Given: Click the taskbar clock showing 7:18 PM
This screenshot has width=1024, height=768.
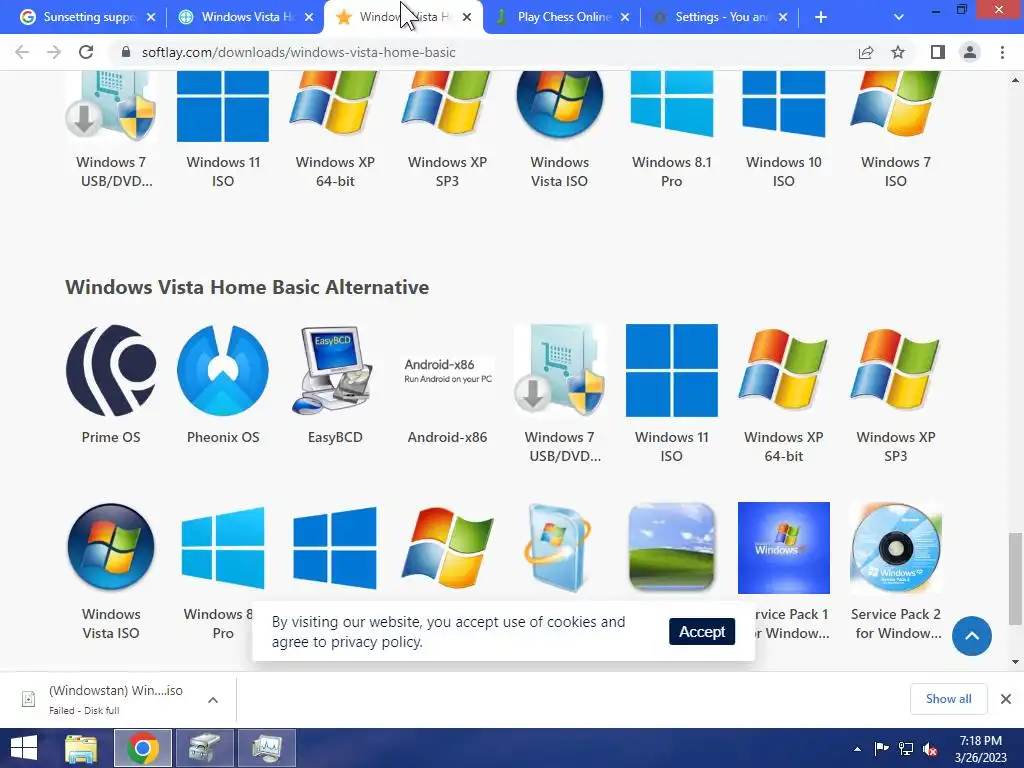Looking at the screenshot, I should [x=980, y=749].
